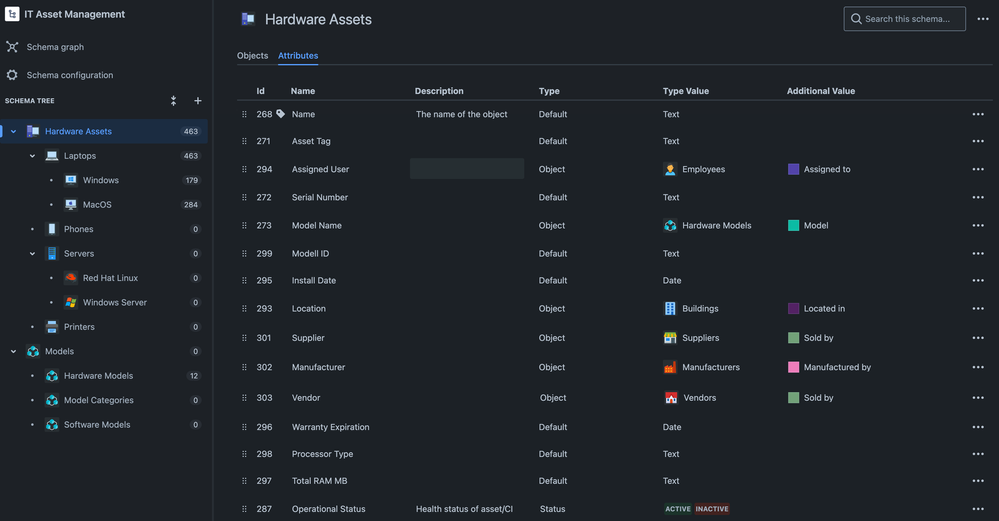999x521 pixels.
Task: Click Schema graph label
Action: 55,46
